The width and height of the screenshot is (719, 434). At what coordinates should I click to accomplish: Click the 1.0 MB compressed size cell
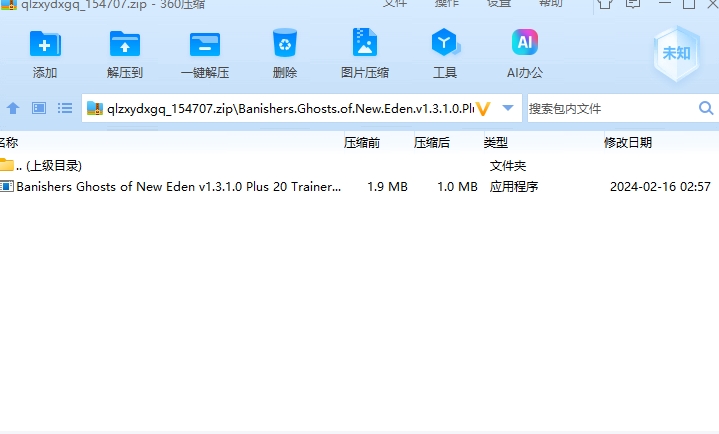pos(457,187)
